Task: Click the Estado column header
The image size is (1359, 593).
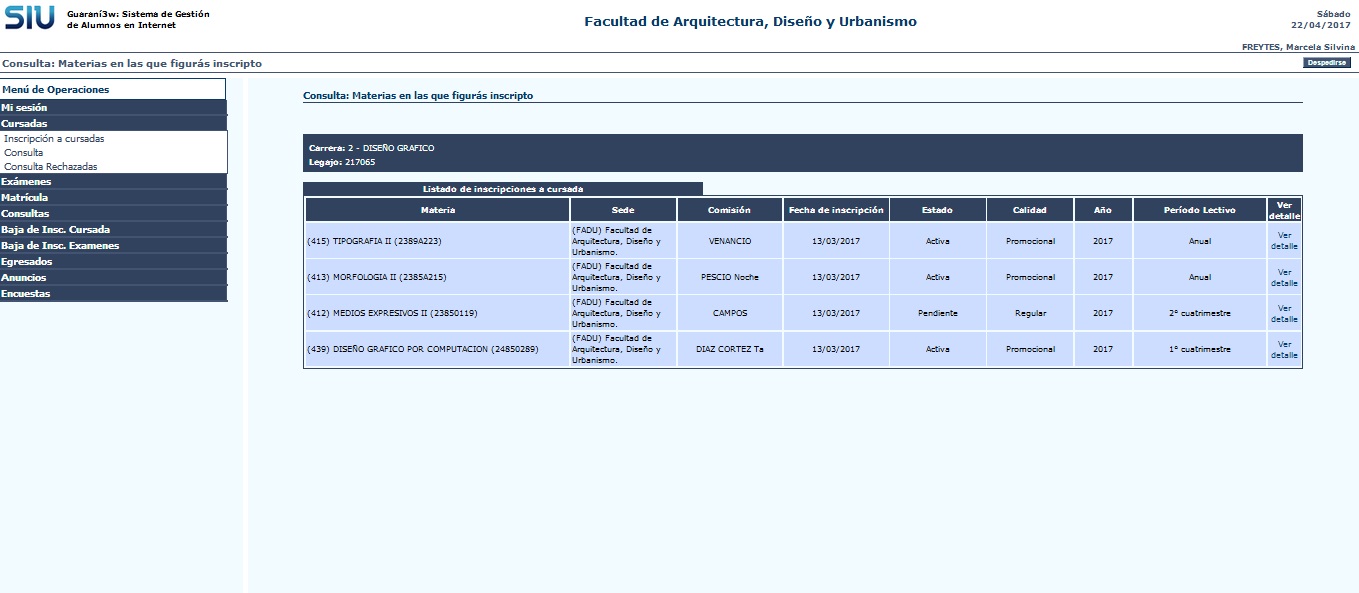Action: (937, 210)
